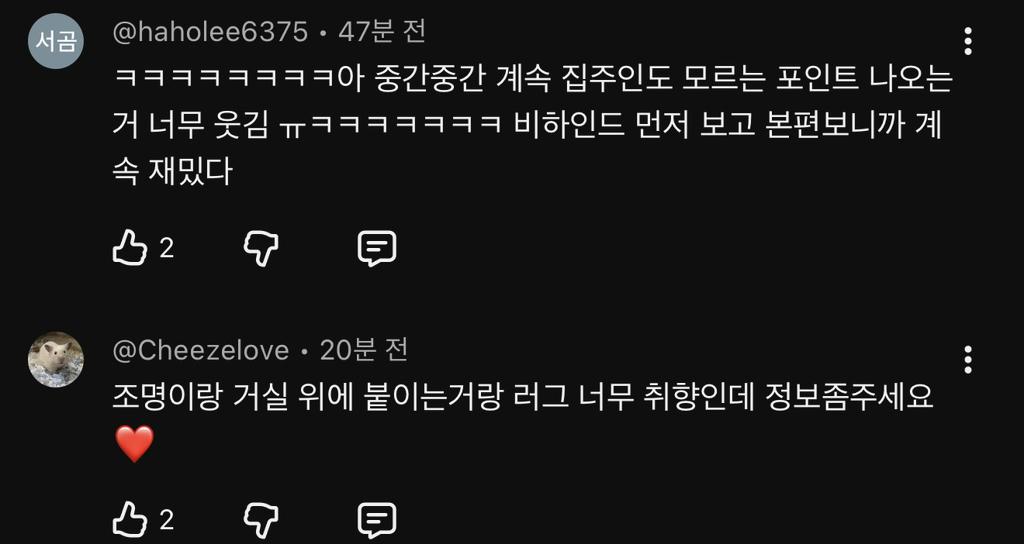Click the 47분 전 timestamp
Viewport: 1024px width, 544px height.
coord(382,31)
